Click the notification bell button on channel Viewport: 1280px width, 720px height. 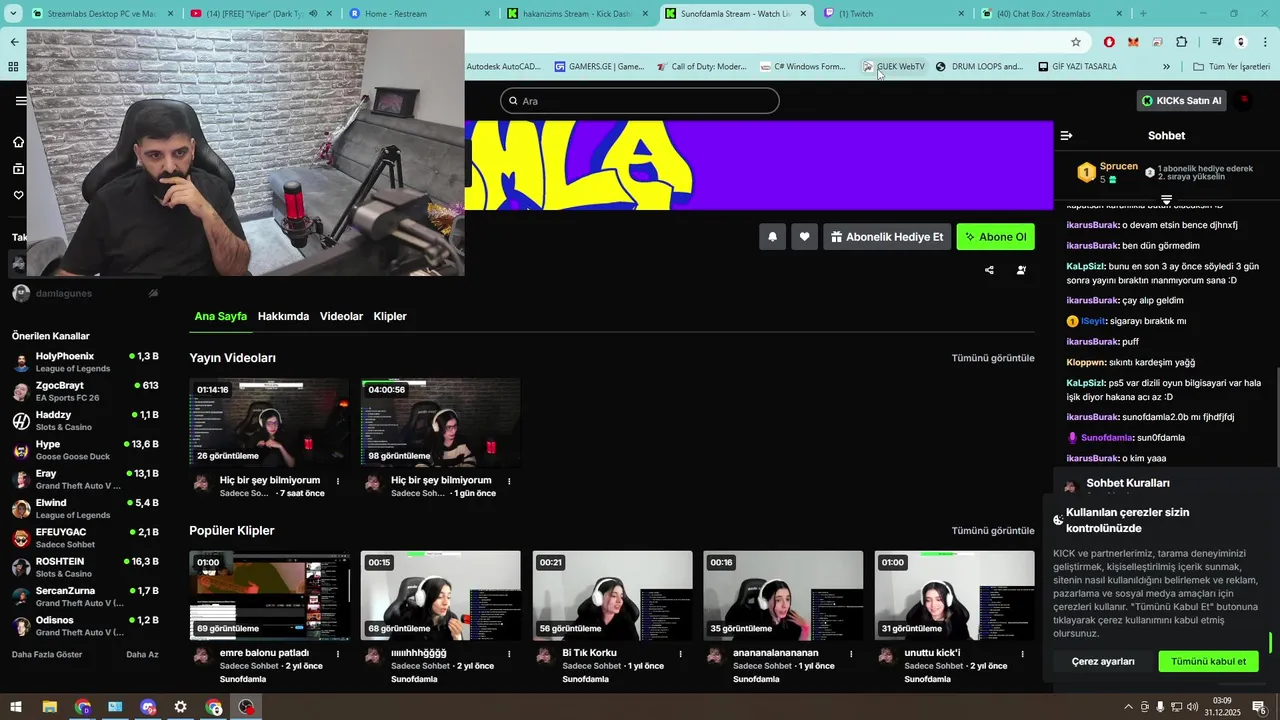point(772,237)
